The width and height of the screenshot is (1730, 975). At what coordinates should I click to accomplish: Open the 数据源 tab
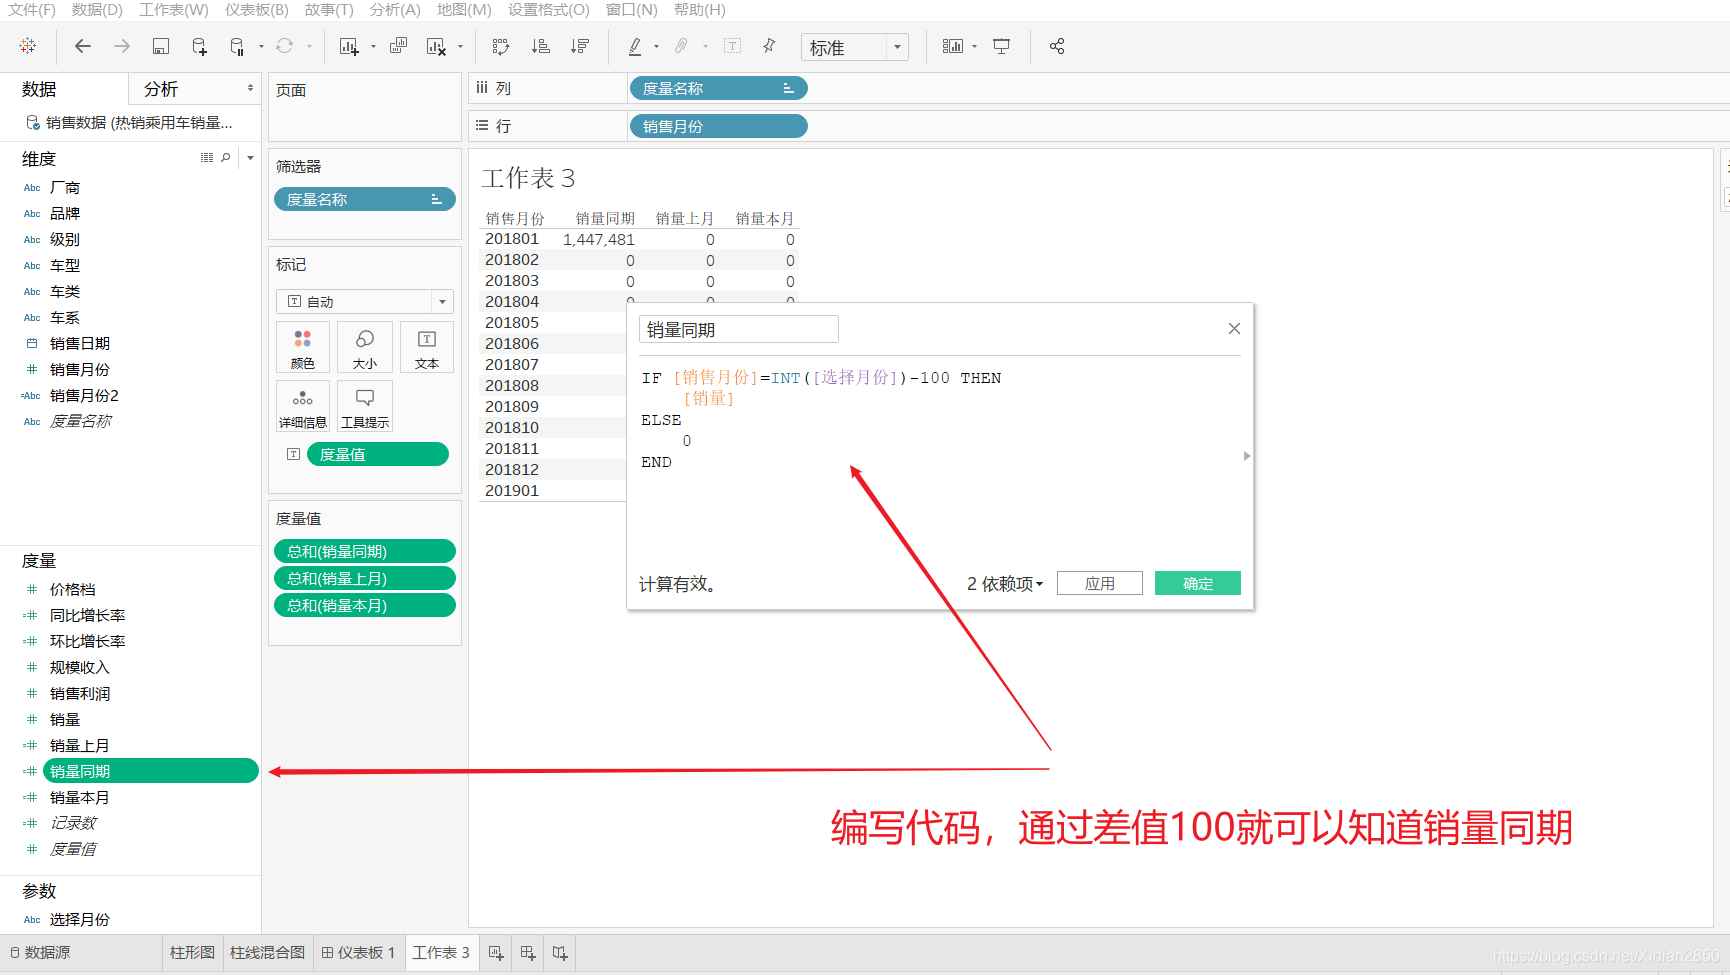pos(40,952)
